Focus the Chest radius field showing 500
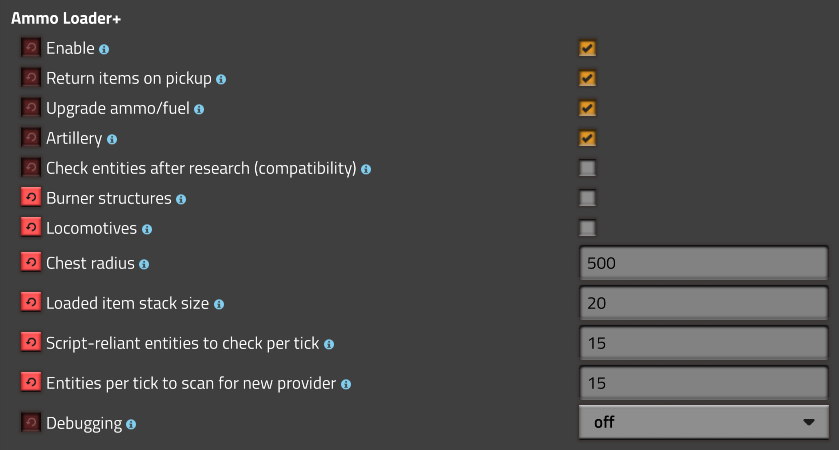 point(704,263)
